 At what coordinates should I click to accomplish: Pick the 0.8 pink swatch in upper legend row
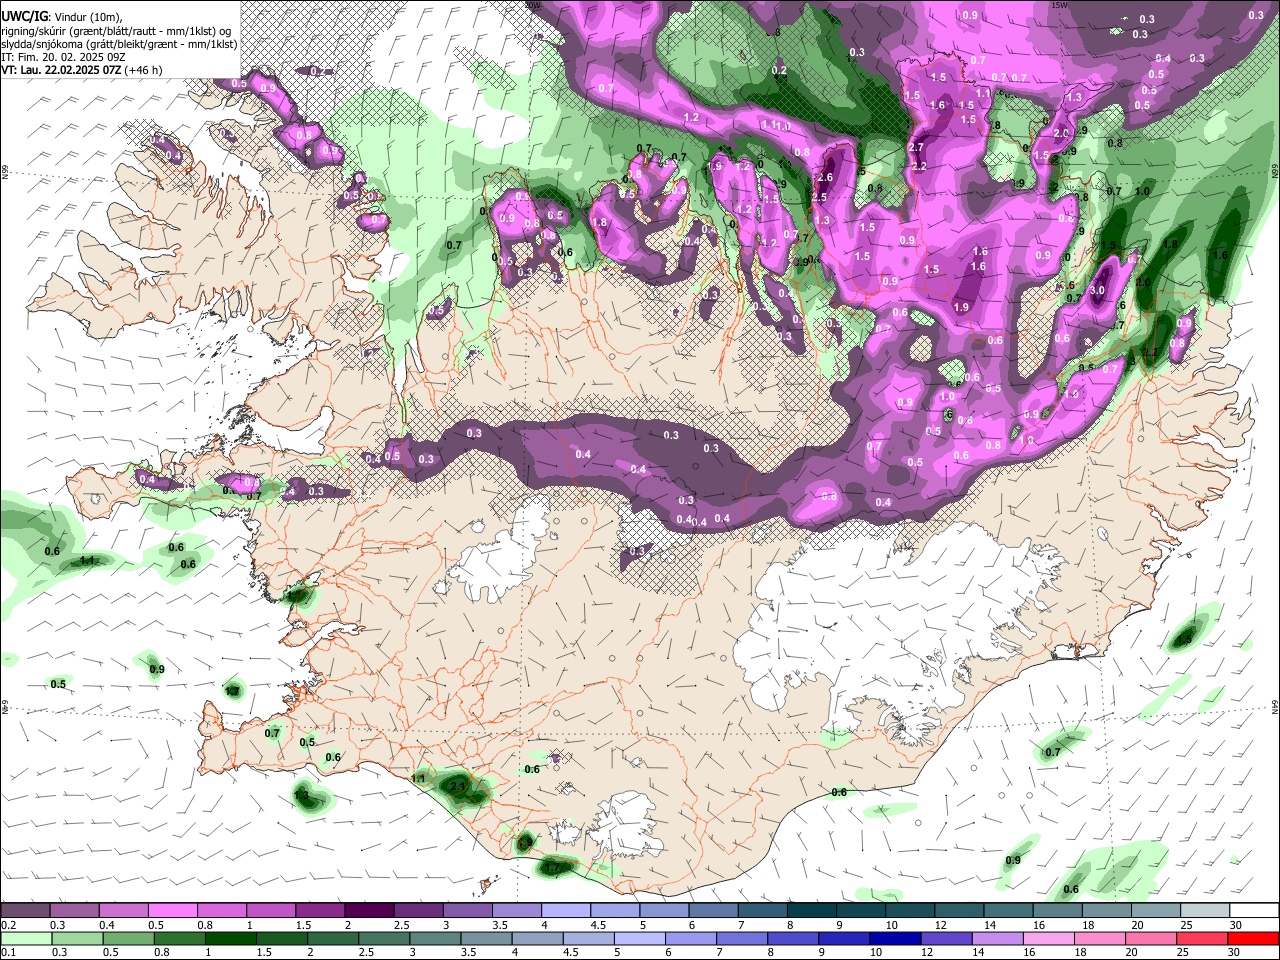click(x=222, y=911)
